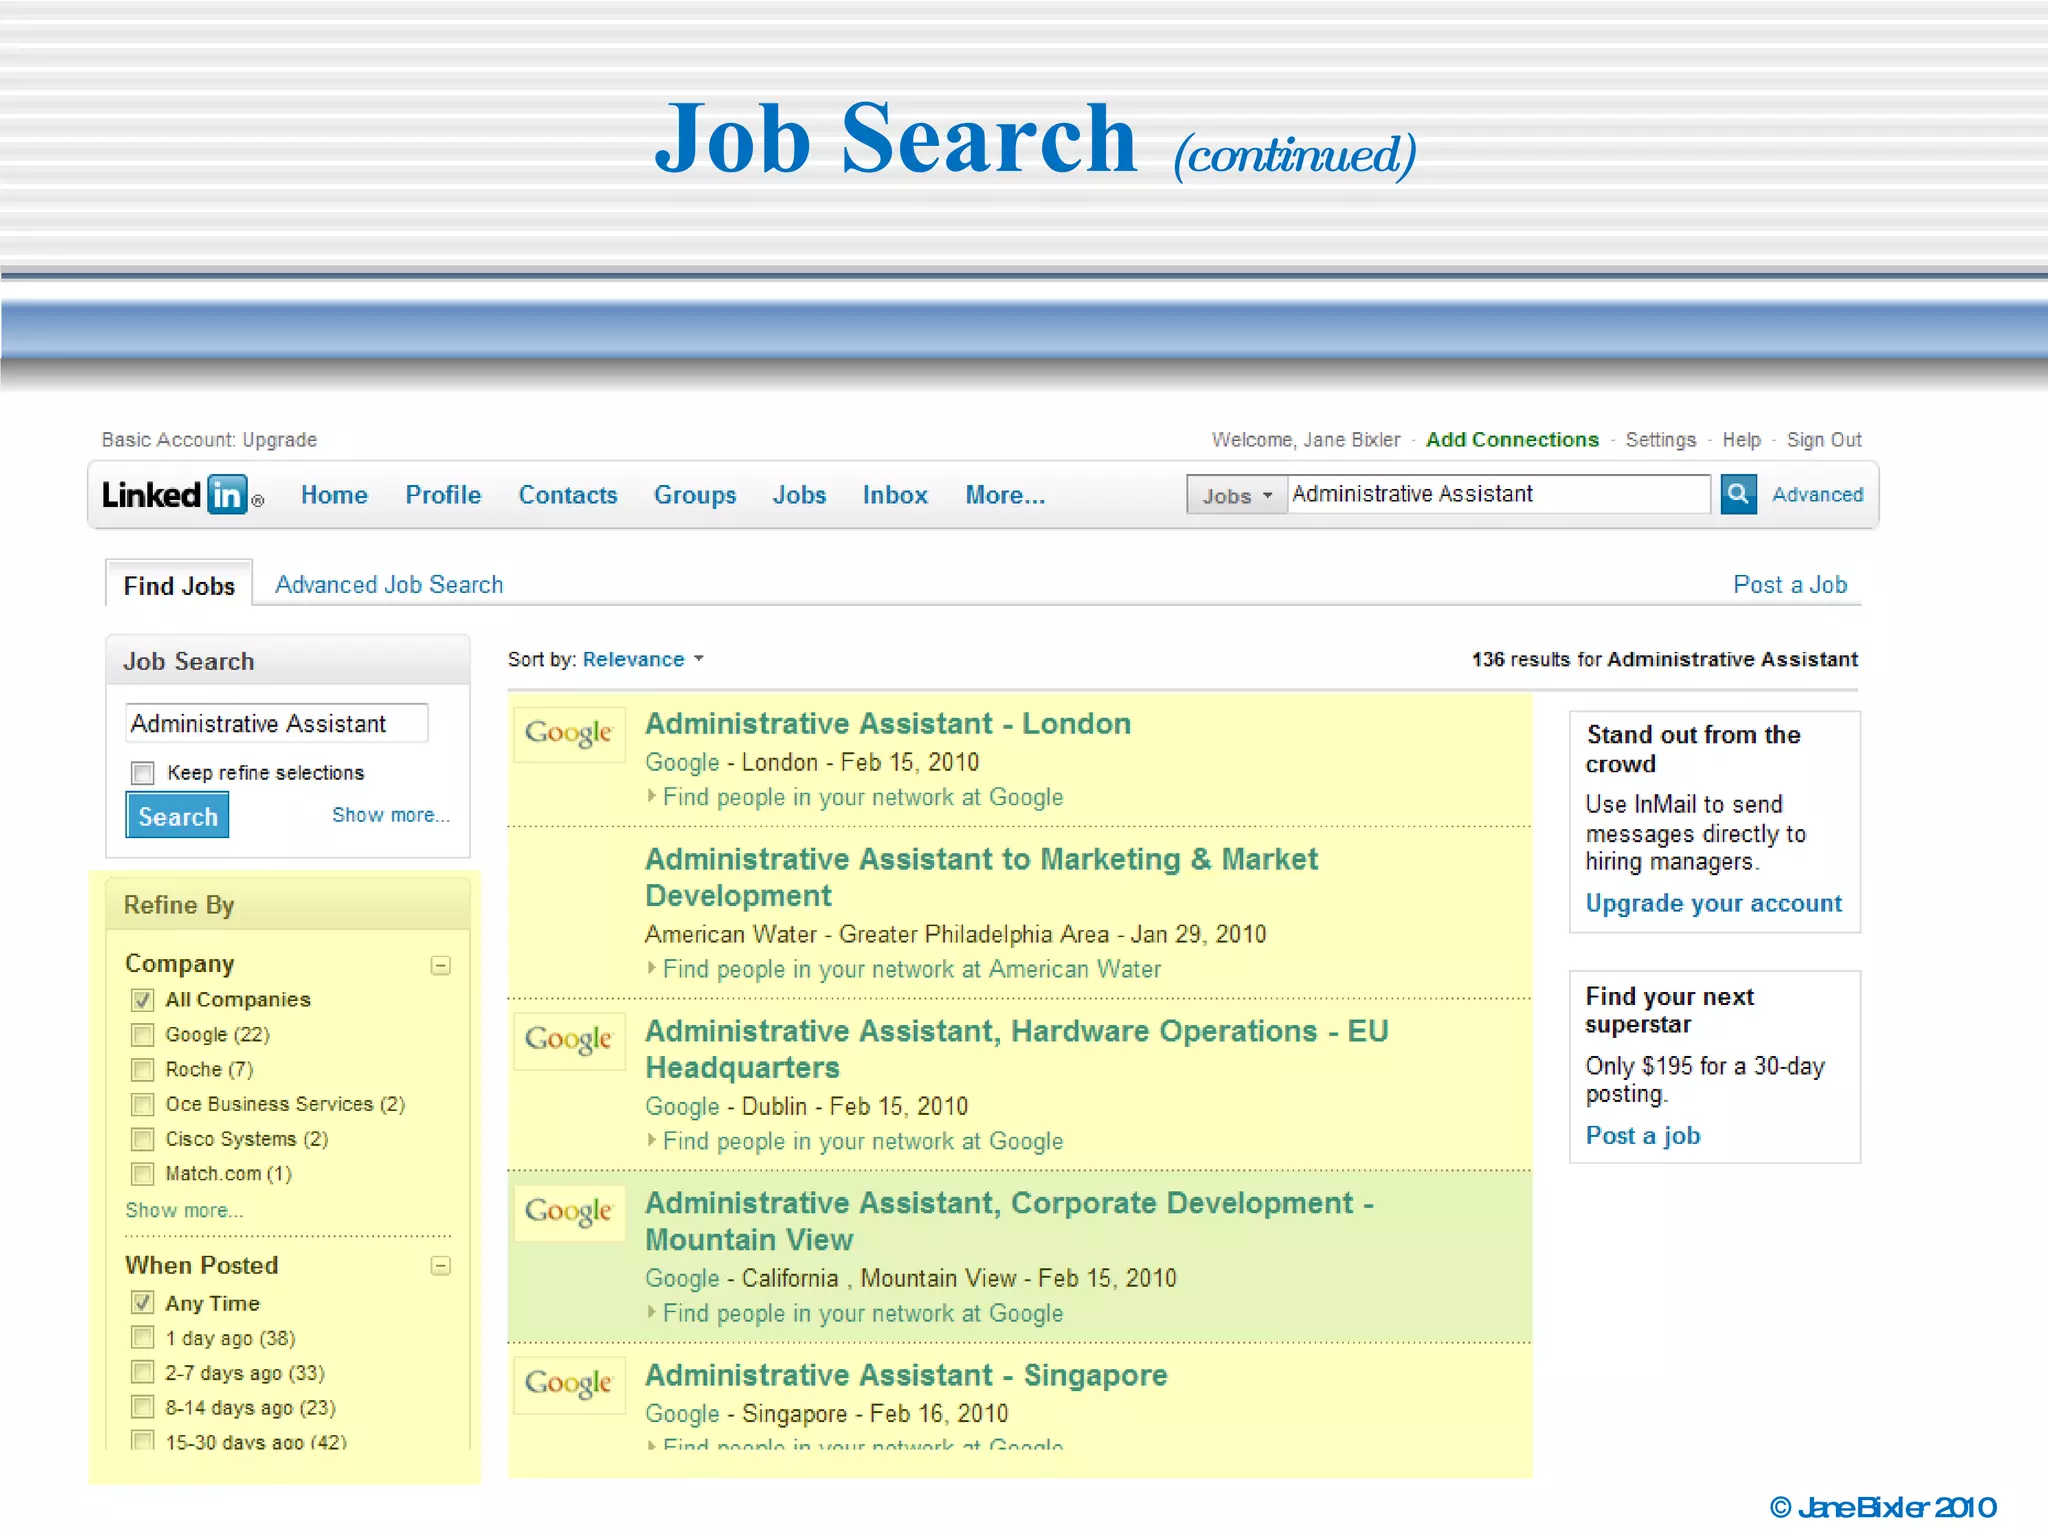Open the Home menu item

(x=334, y=495)
